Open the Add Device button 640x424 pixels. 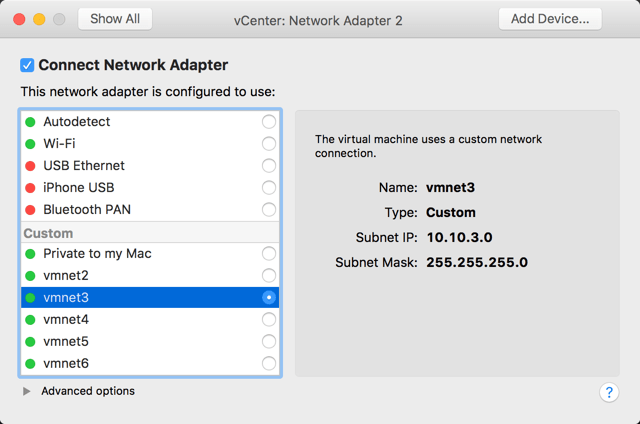click(x=550, y=19)
